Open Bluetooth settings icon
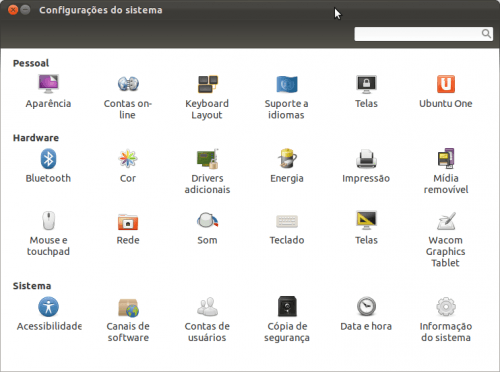Screen dimensions: 500x372 pos(48,159)
